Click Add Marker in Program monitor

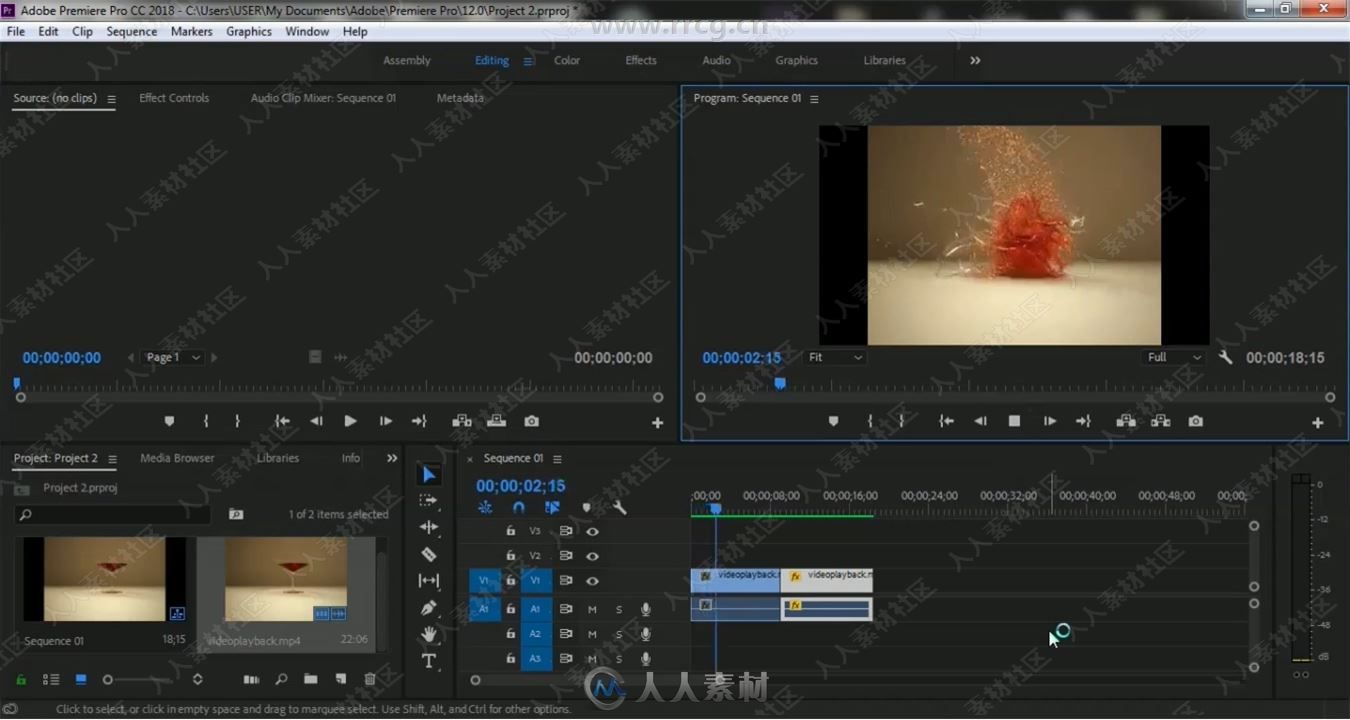(833, 422)
